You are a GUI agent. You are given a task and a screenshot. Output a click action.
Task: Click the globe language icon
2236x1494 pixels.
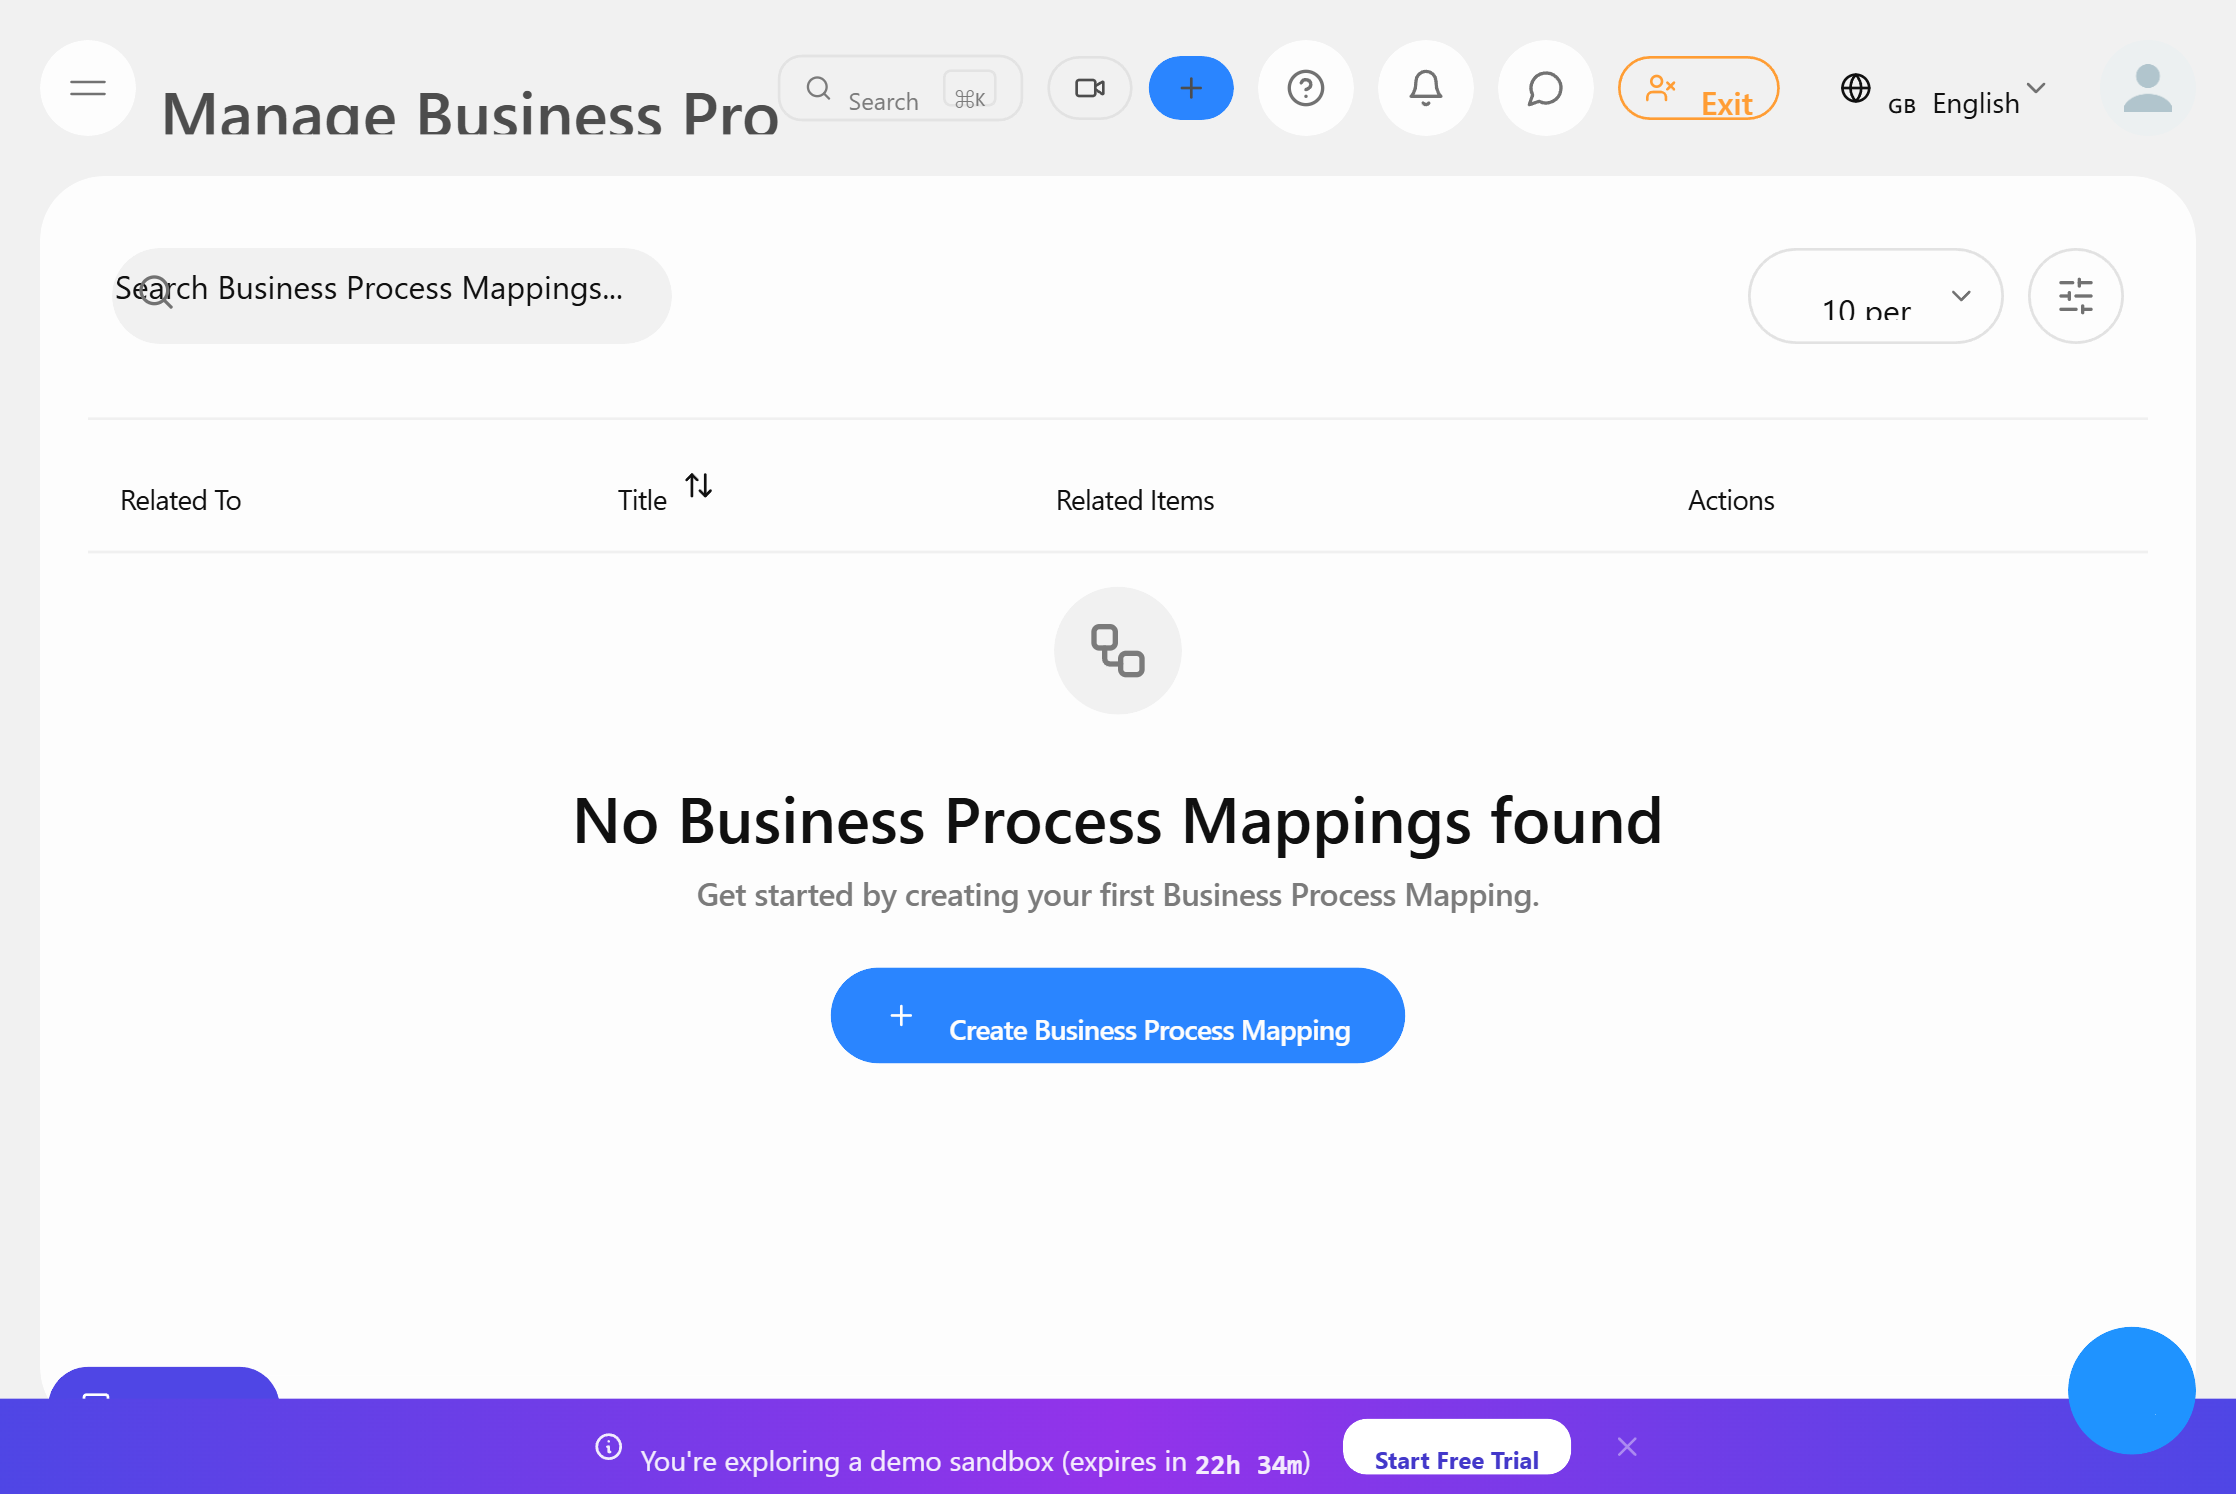pyautogui.click(x=1856, y=90)
